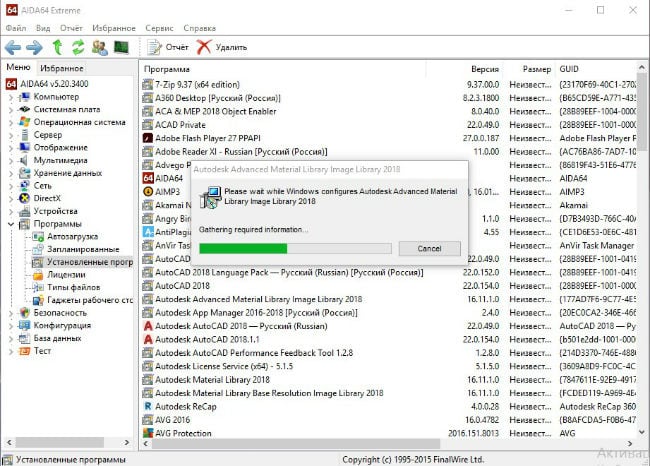Select the Компьютер icon in the tree
The image size is (650, 466).
click(x=25, y=97)
